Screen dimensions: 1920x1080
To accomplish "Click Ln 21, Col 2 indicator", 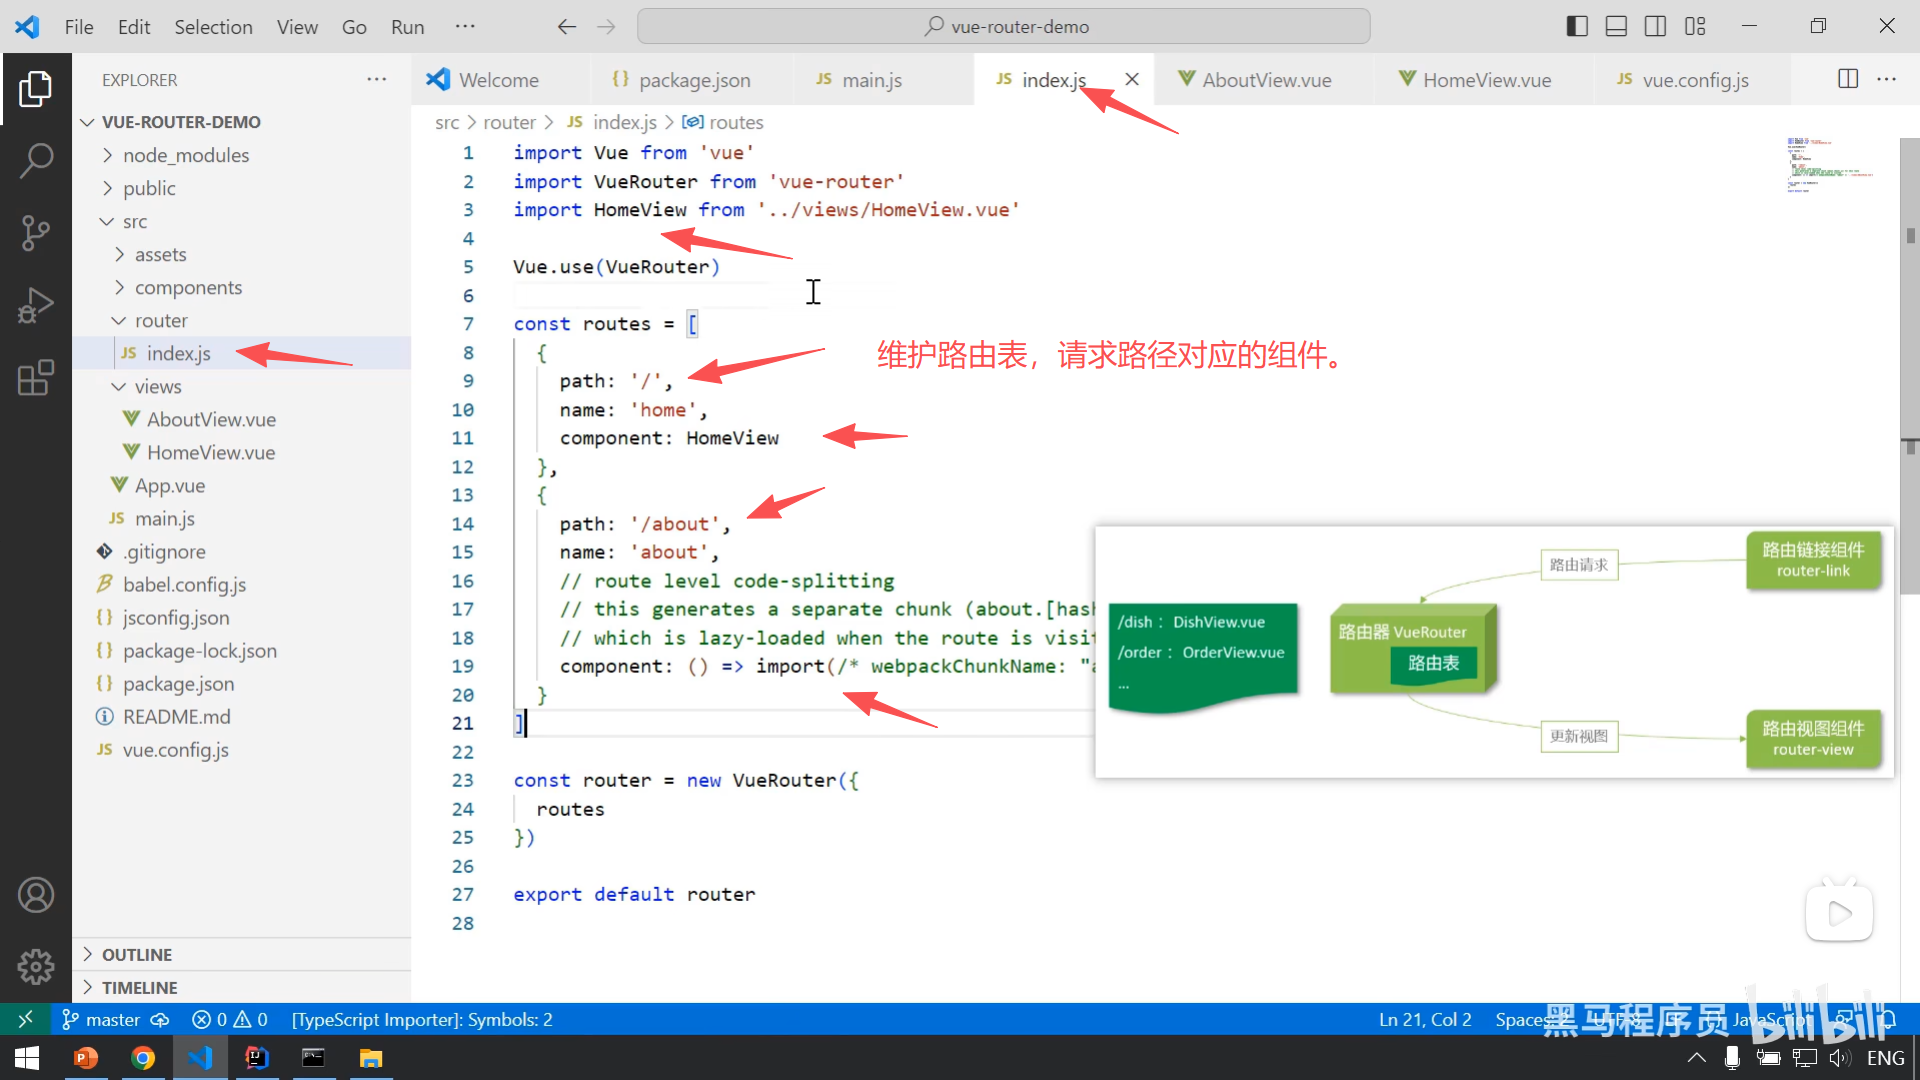I will tap(1424, 1019).
